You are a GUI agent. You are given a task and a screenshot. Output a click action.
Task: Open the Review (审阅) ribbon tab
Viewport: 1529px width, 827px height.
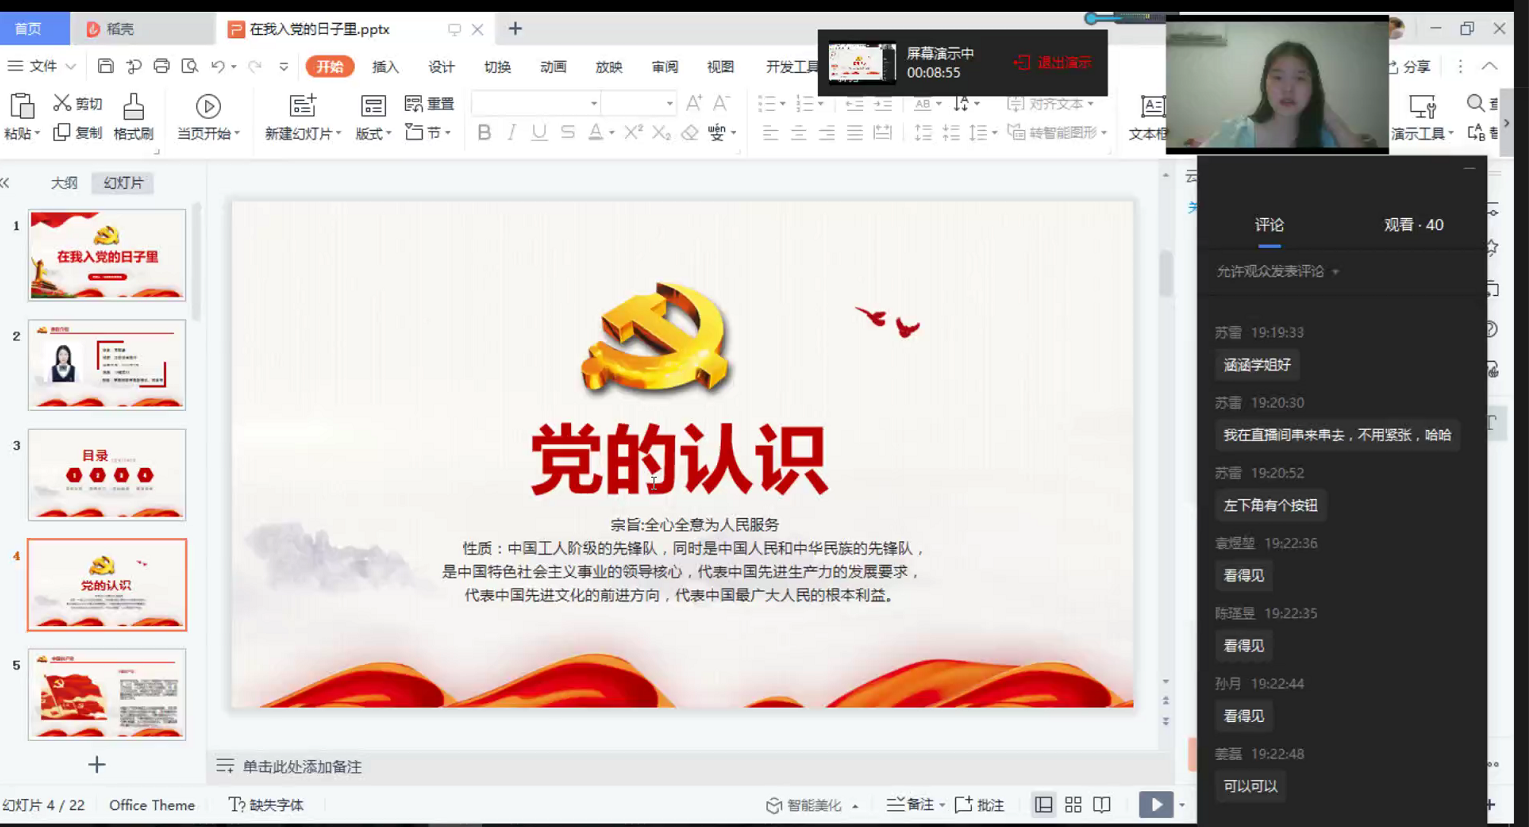[665, 67]
